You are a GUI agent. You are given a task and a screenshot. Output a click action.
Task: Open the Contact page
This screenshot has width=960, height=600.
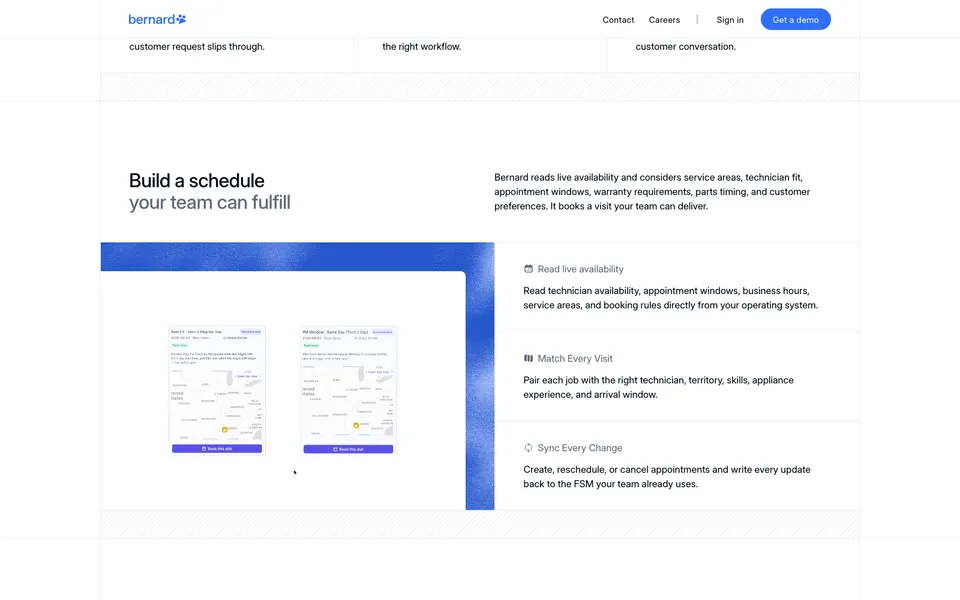(x=618, y=20)
